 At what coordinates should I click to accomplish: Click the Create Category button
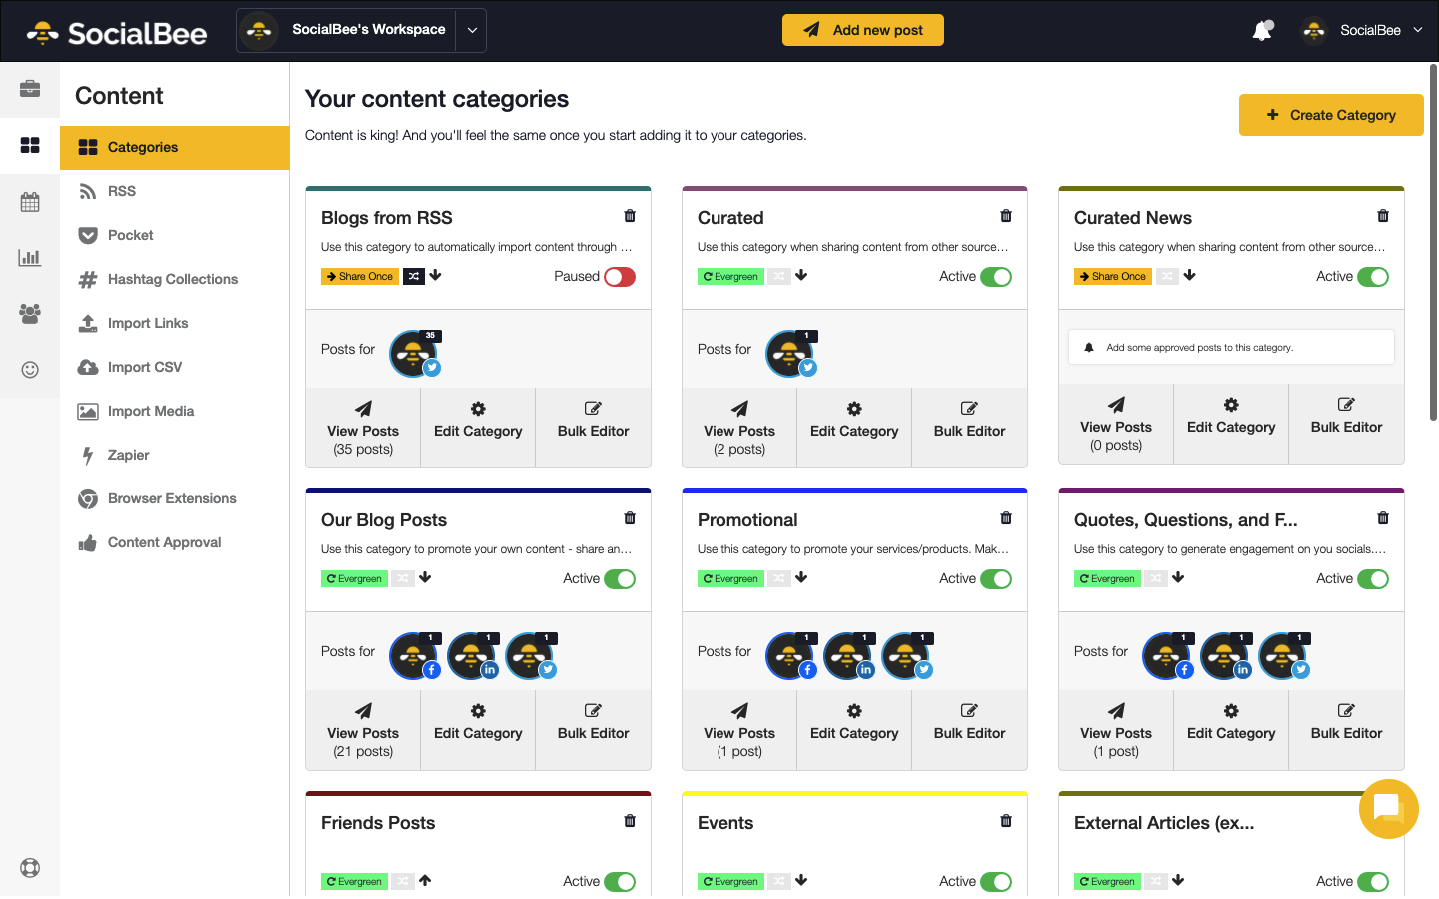(x=1330, y=115)
